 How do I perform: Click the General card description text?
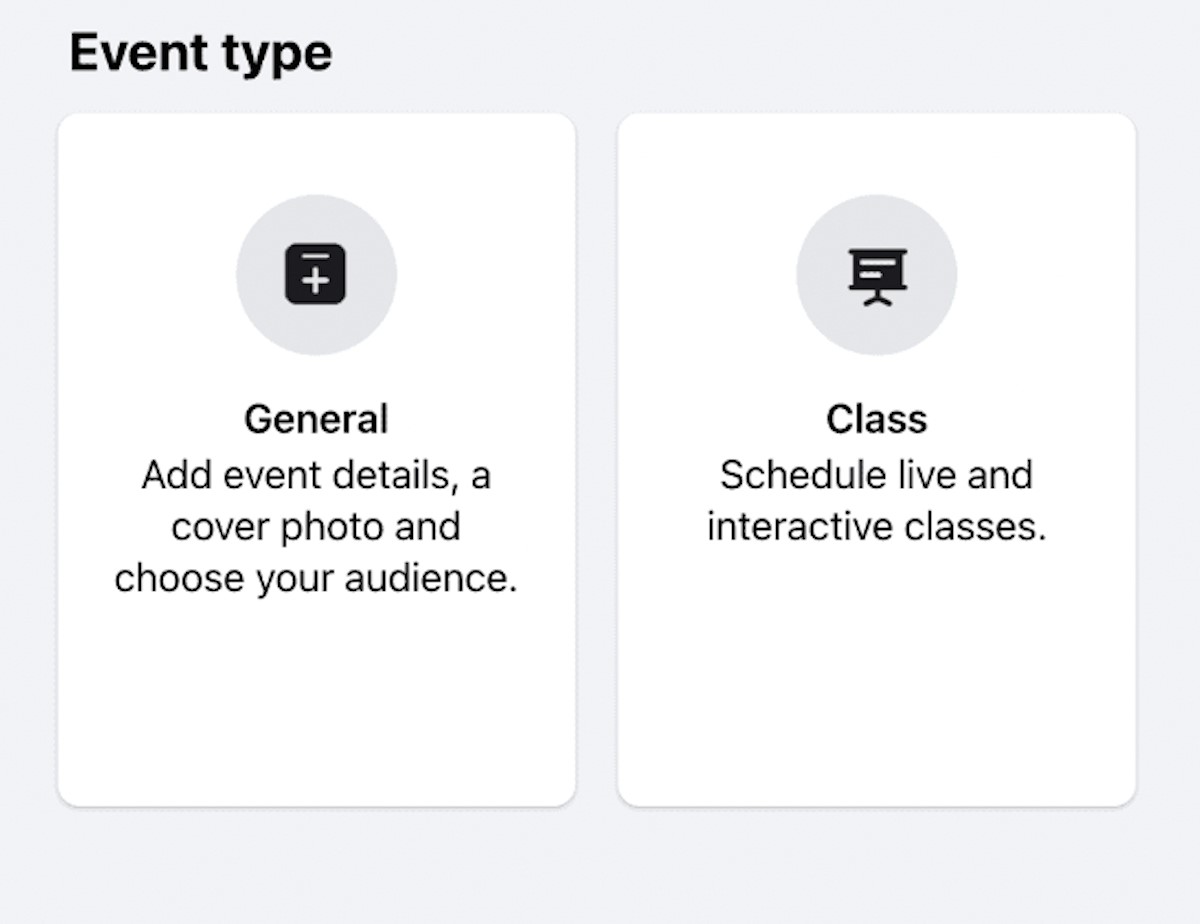(316, 525)
